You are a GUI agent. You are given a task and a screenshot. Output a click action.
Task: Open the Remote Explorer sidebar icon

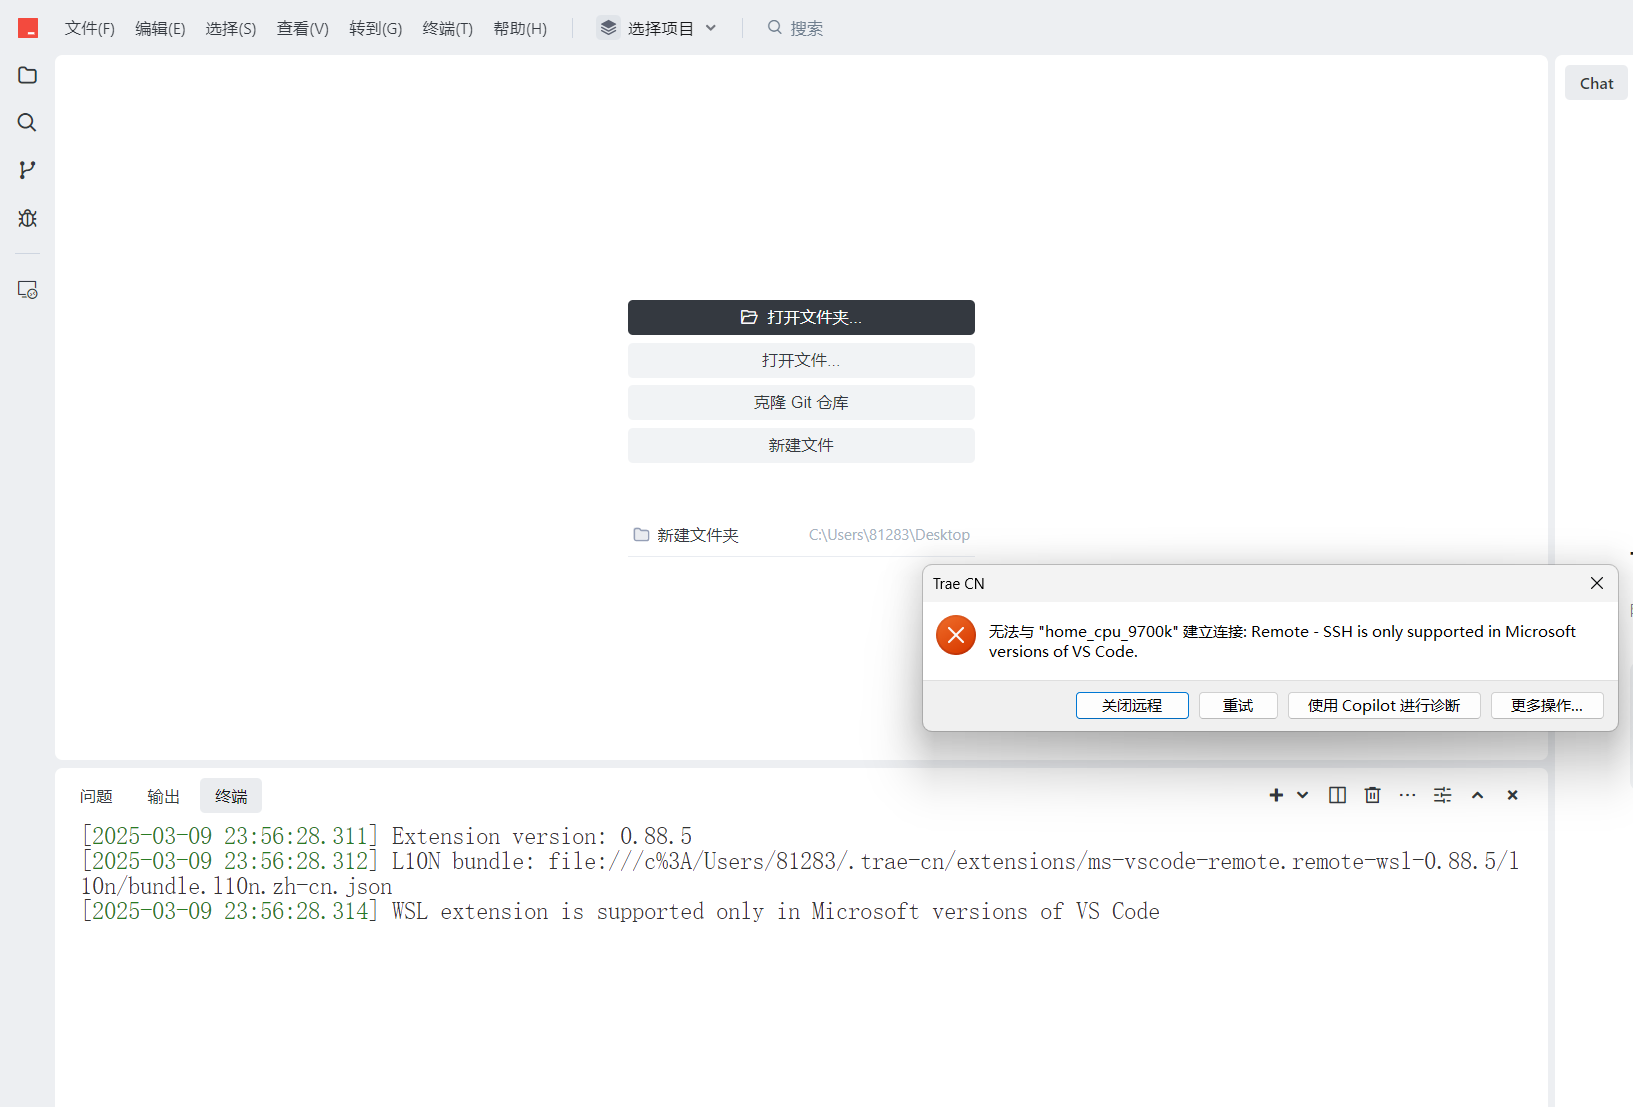point(27,290)
